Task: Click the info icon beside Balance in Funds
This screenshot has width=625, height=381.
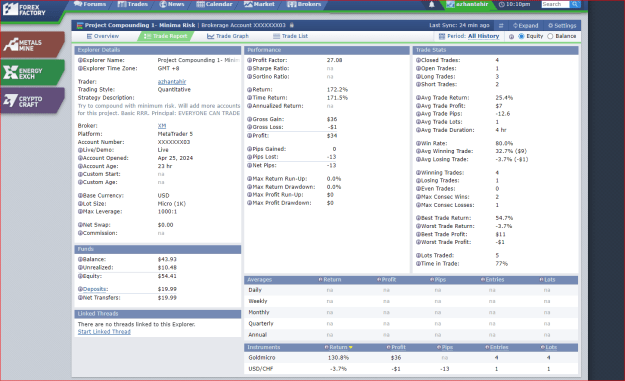Action: (x=80, y=259)
